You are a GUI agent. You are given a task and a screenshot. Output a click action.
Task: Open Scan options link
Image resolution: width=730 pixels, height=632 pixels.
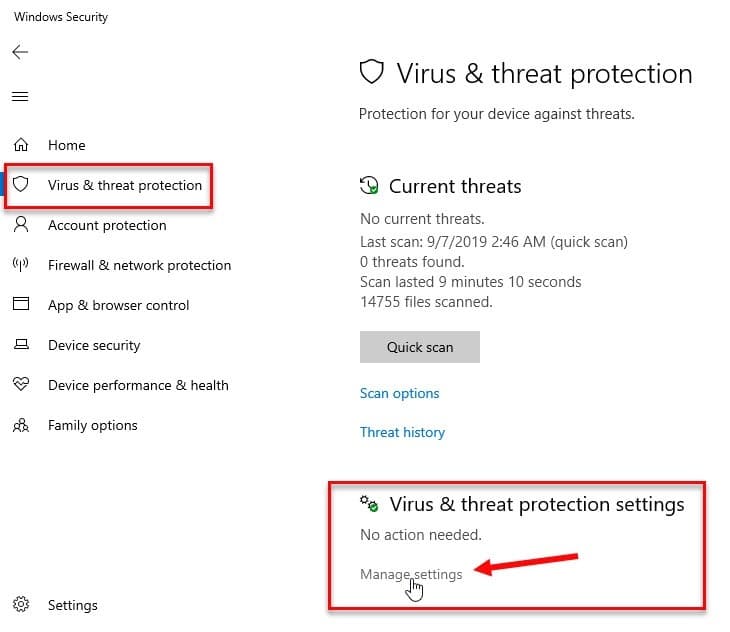click(x=399, y=393)
